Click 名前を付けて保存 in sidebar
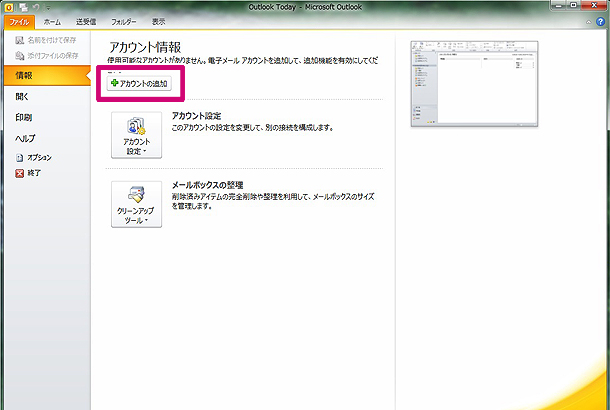The width and height of the screenshot is (610, 410). (x=46, y=40)
